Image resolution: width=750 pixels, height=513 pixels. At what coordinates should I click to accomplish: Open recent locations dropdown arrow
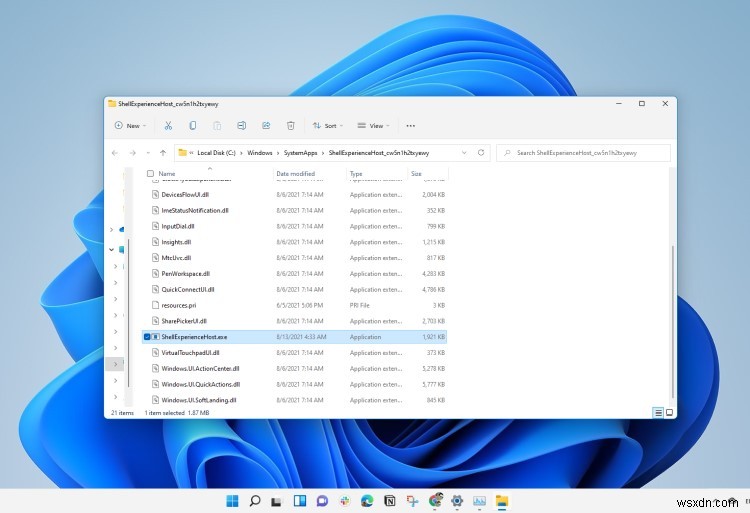pos(148,153)
